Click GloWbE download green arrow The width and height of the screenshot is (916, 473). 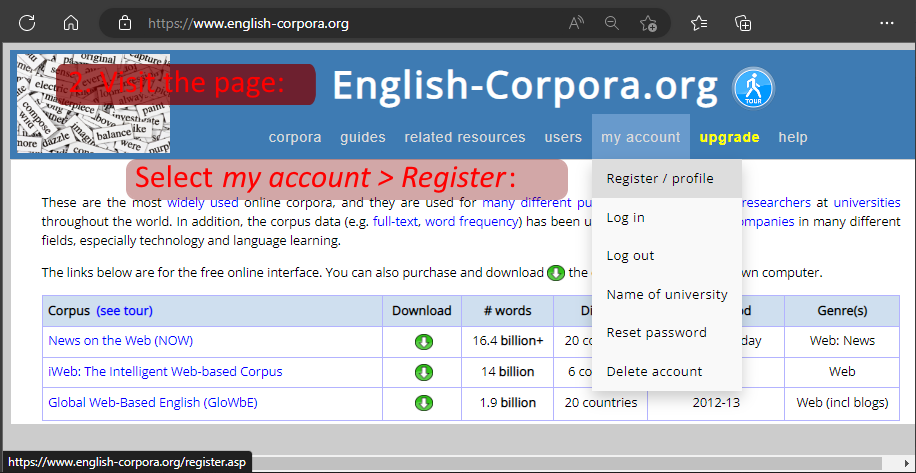424,403
